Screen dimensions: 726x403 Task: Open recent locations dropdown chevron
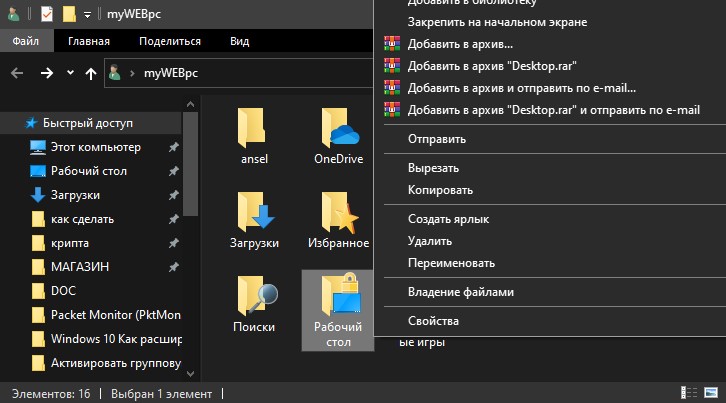70,72
